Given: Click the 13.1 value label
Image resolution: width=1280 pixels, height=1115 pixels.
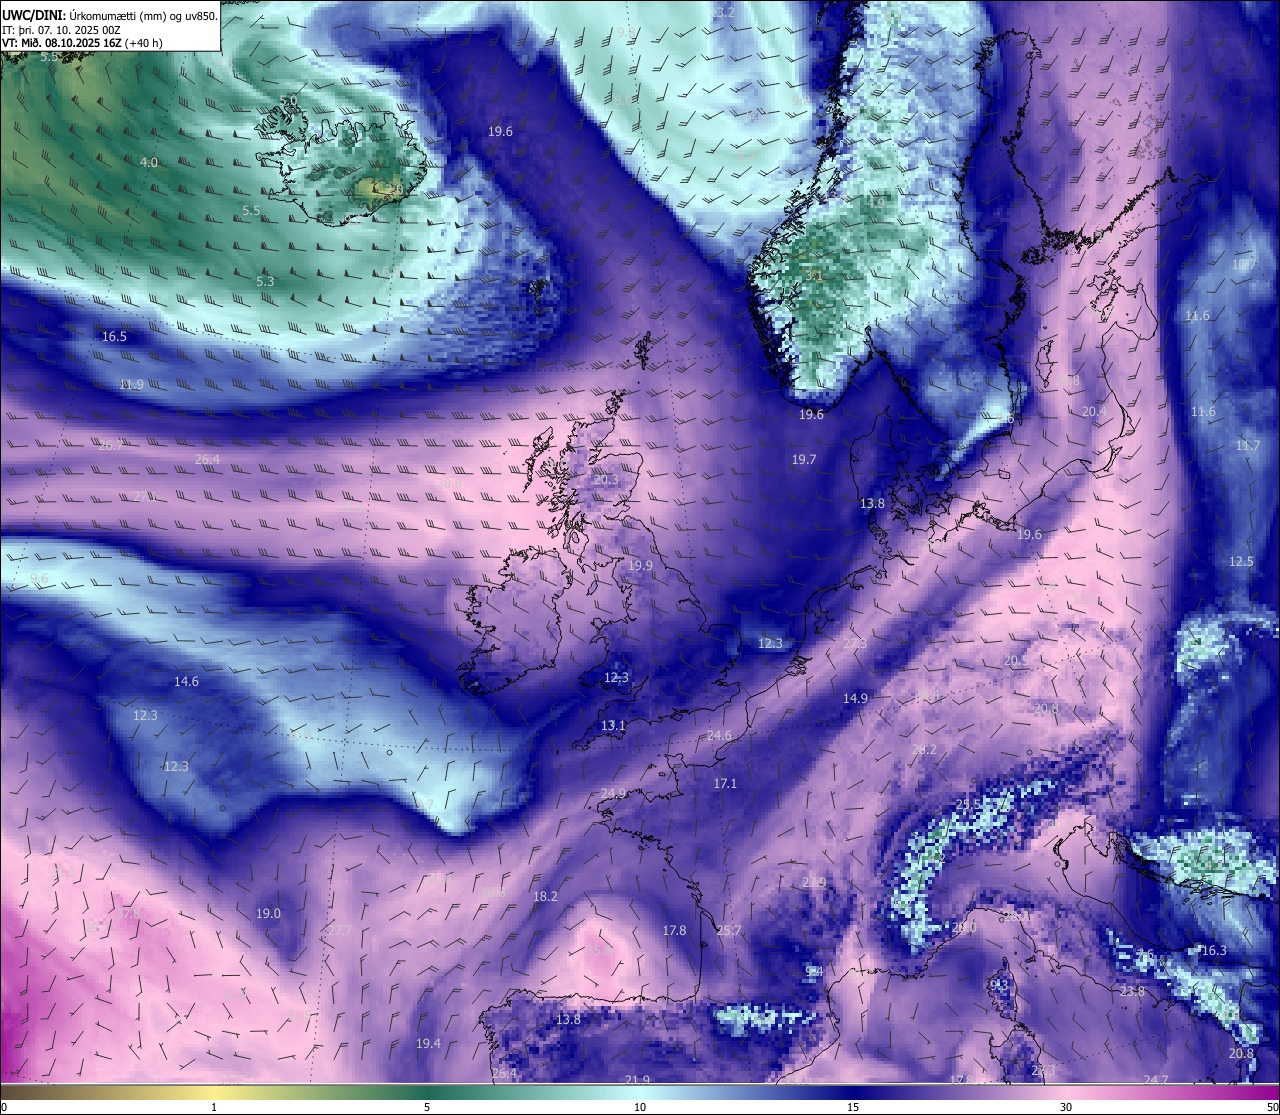Looking at the screenshot, I should pos(613,726).
